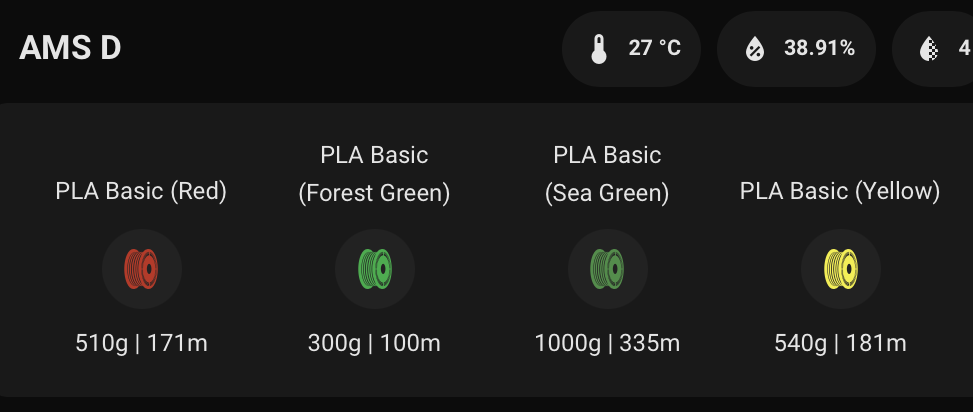This screenshot has width=973, height=412.
Task: Click the AMS D heading
Action: (x=70, y=48)
